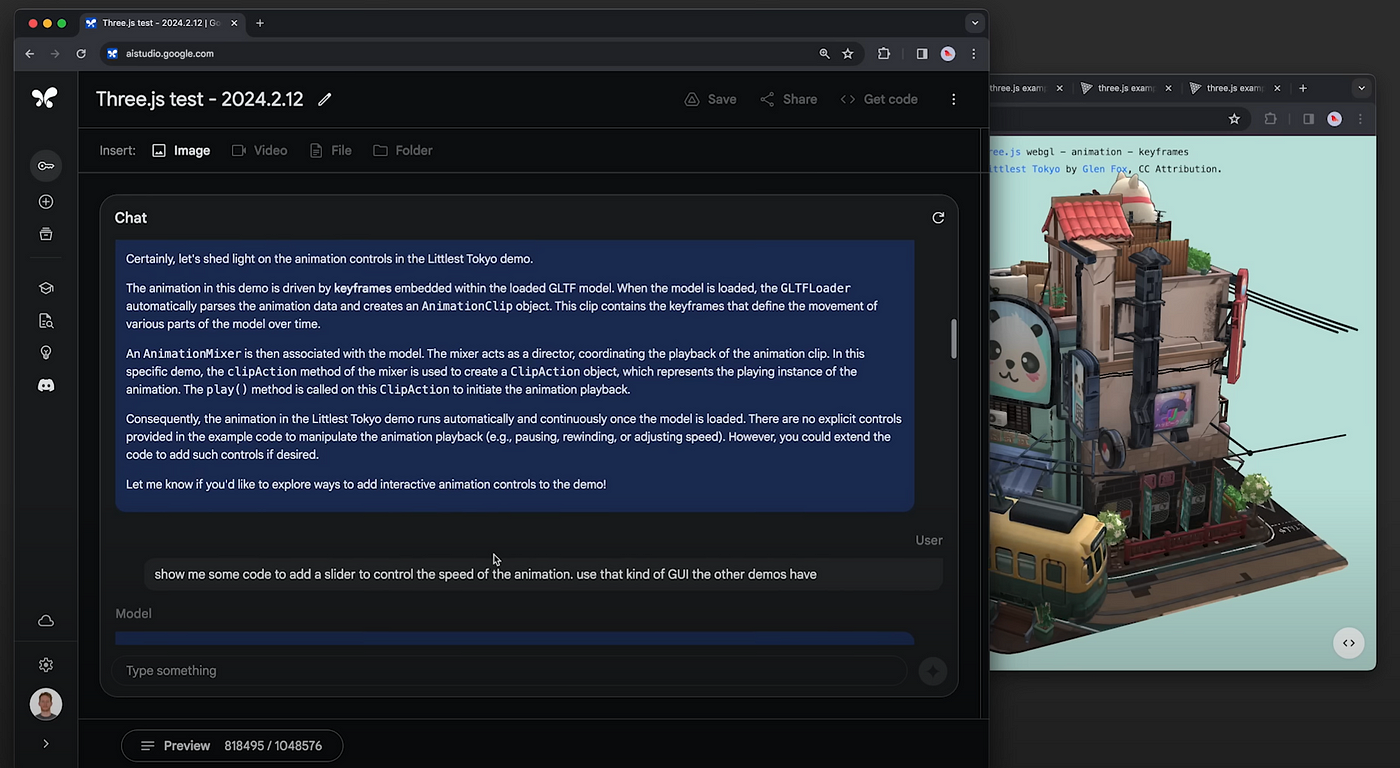Click the Model label
Screen dimensions: 1400x768
[x=133, y=613]
